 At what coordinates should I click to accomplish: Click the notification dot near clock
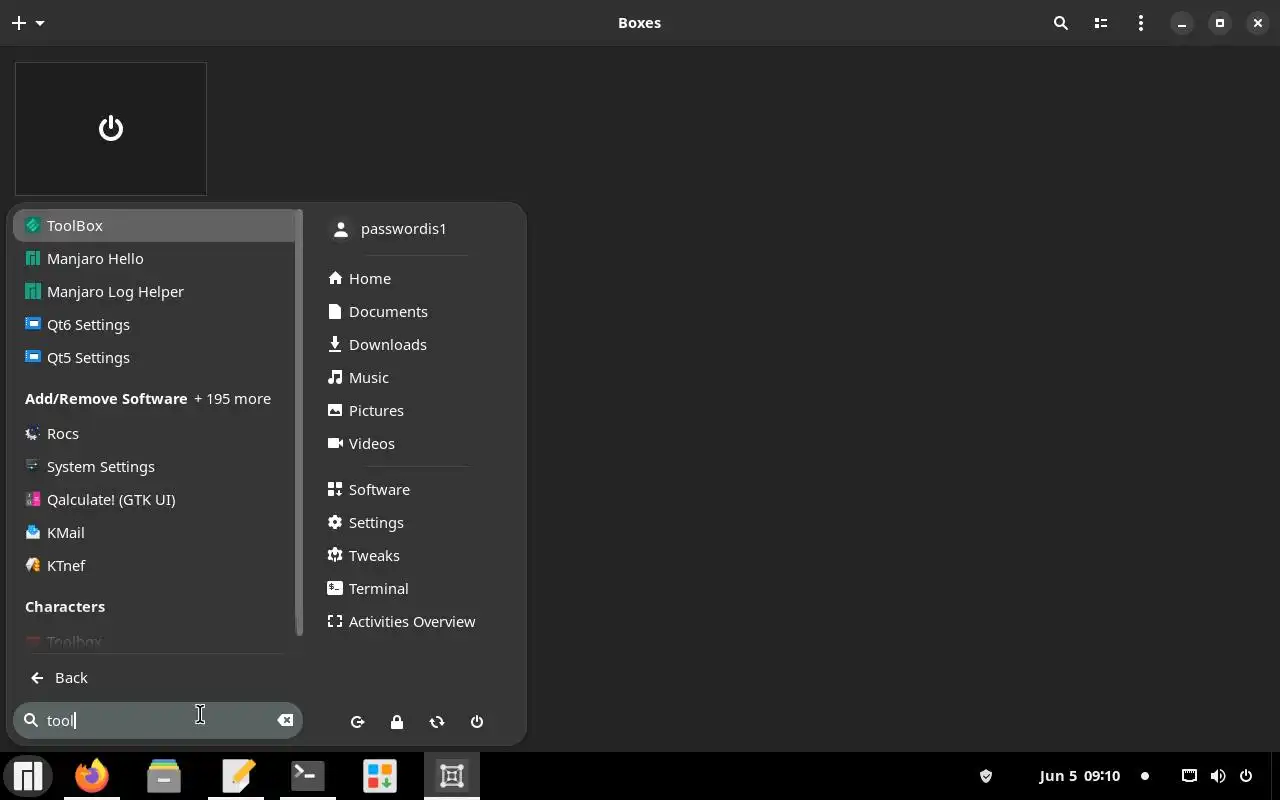(x=1145, y=776)
